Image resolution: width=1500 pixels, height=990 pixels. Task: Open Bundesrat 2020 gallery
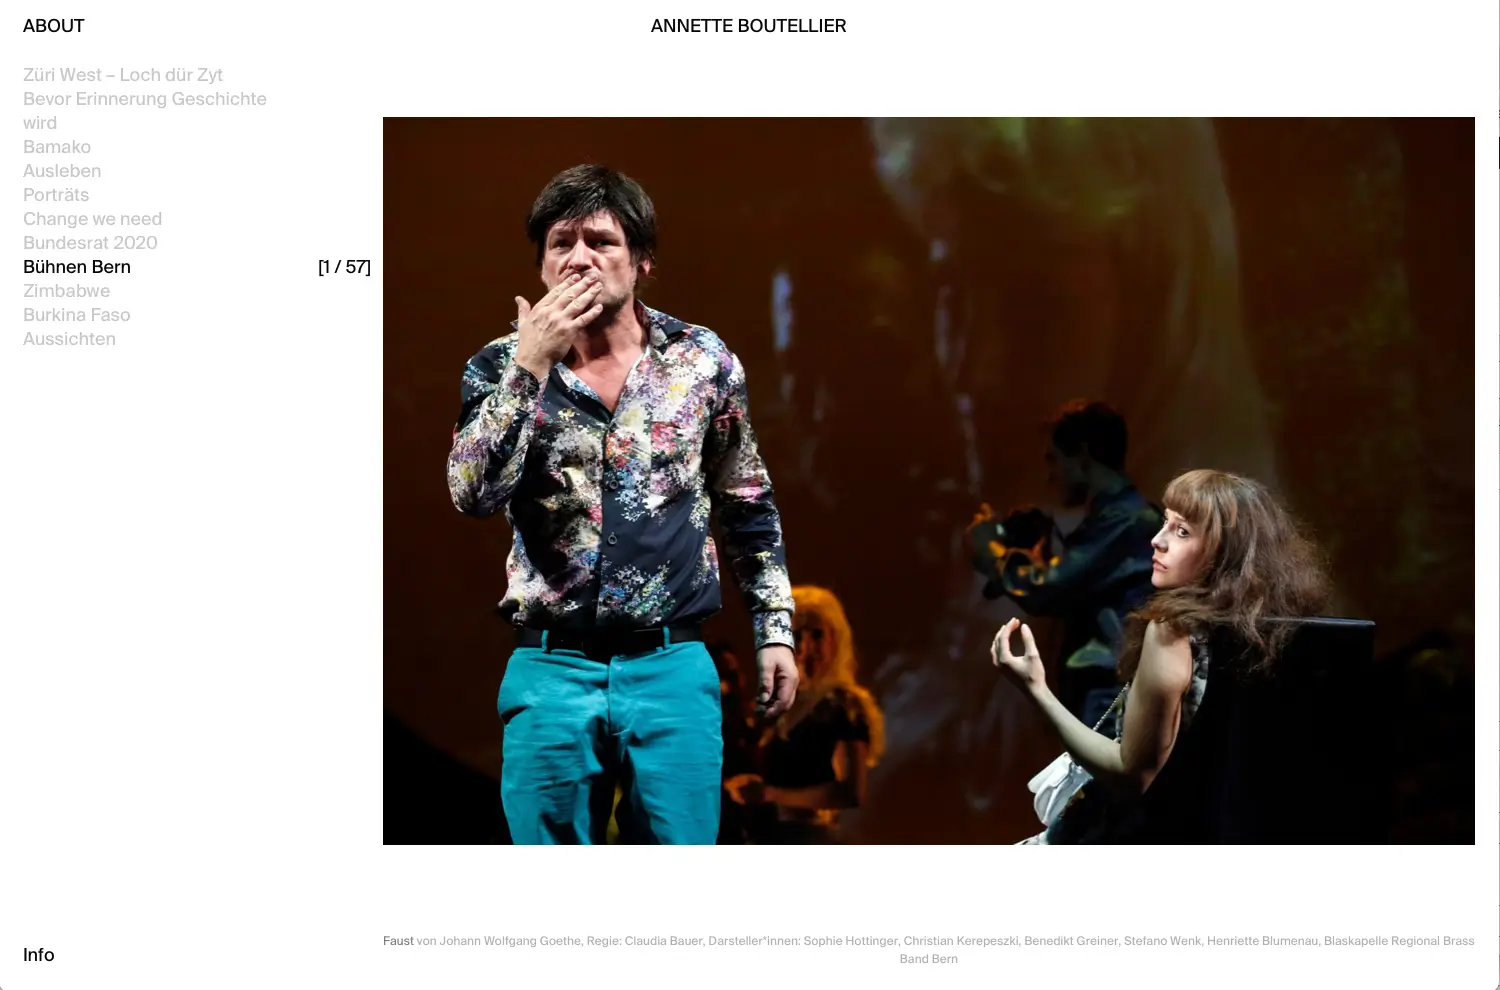[90, 243]
